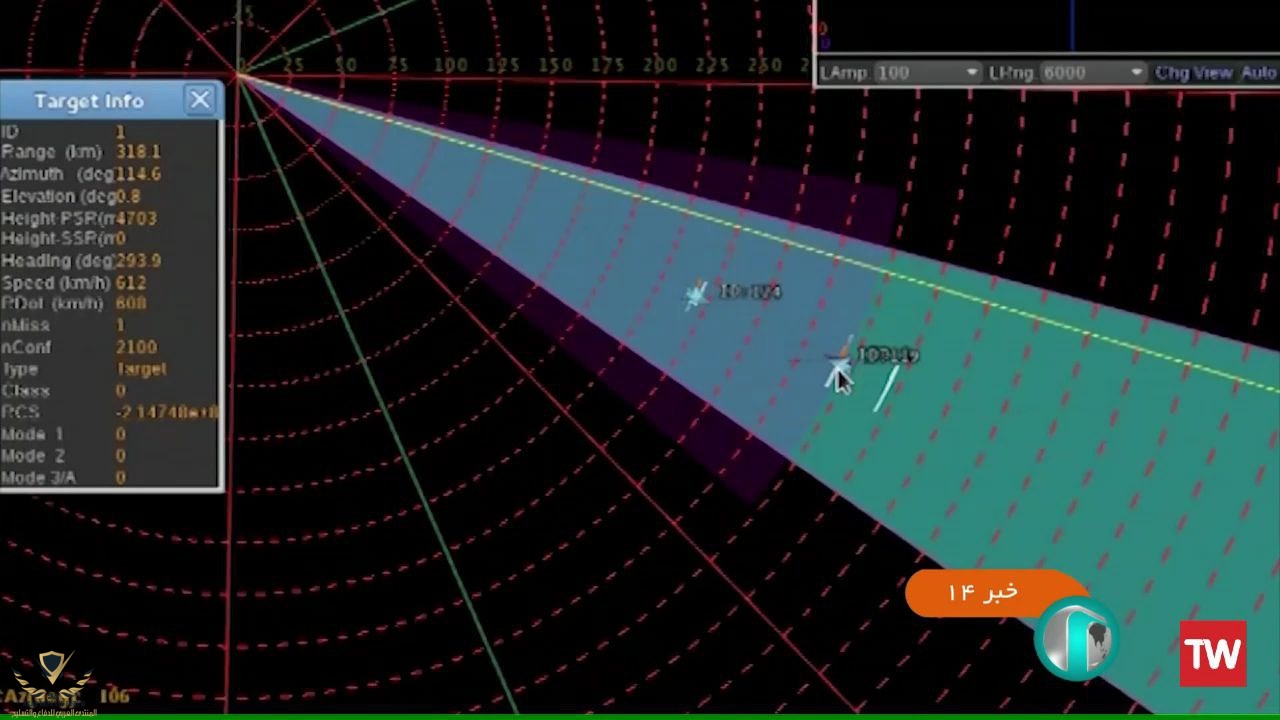Close the Target Info panel
The width and height of the screenshot is (1280, 720).
pyautogui.click(x=200, y=100)
